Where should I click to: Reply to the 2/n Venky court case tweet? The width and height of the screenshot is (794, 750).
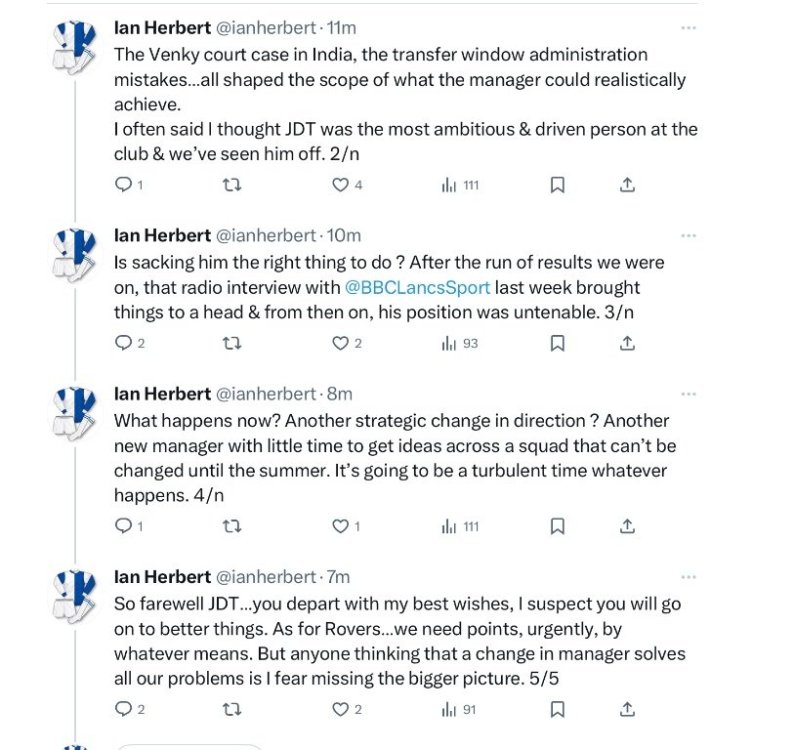coord(124,185)
